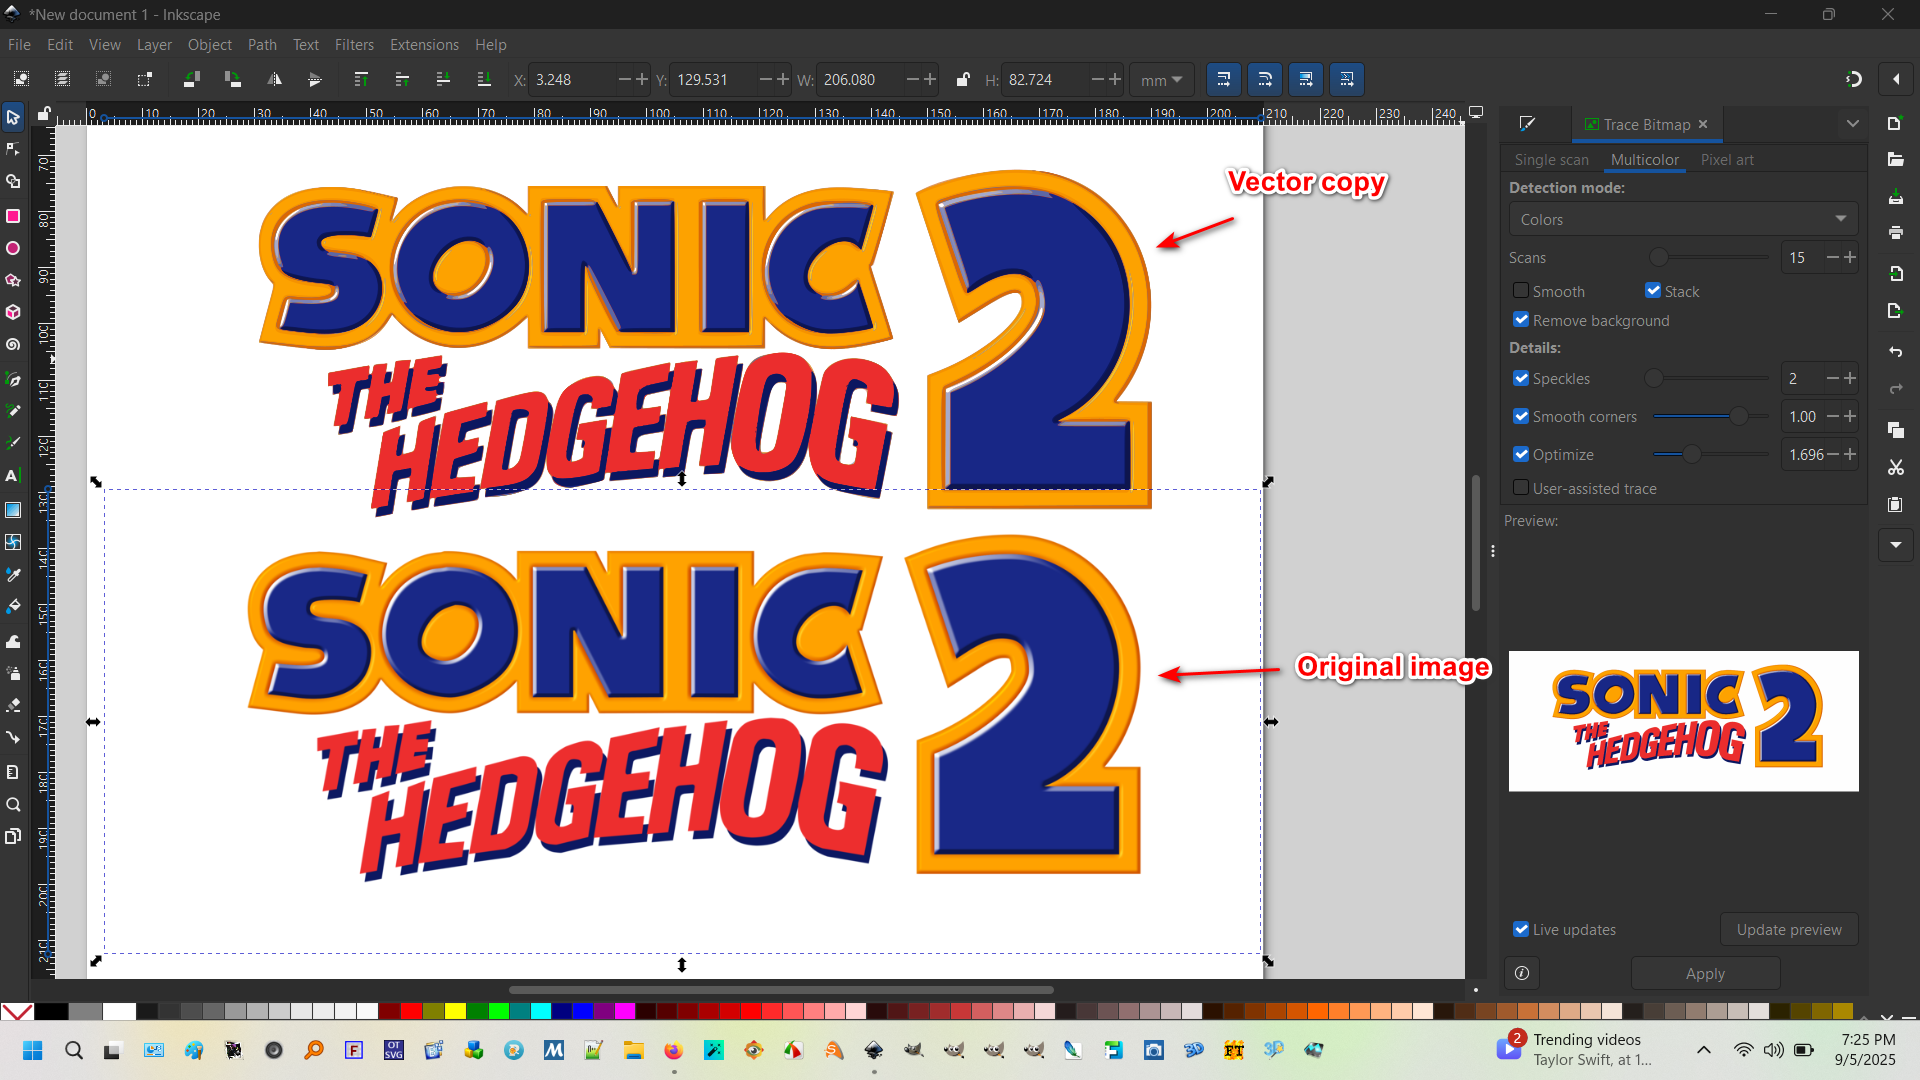This screenshot has width=1920, height=1080.
Task: Click the Cut scissors icon
Action: click(1895, 467)
